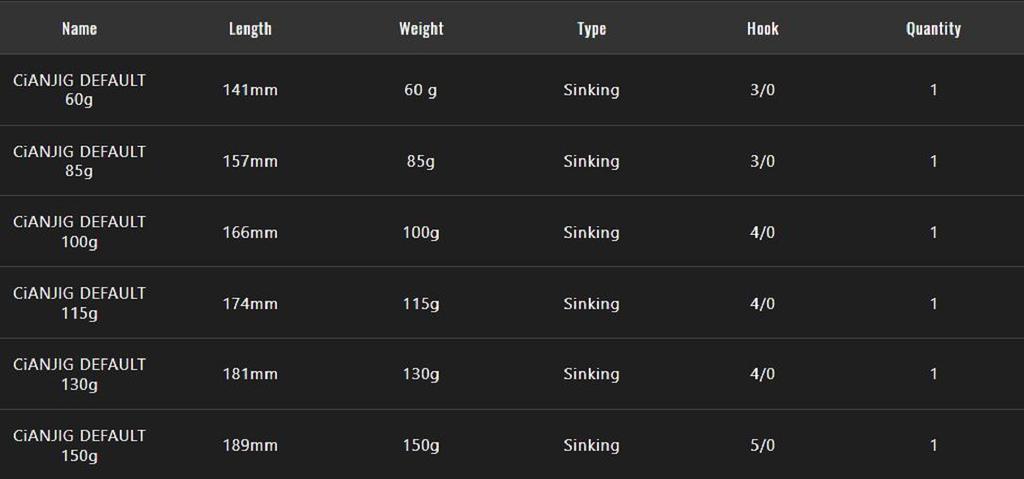This screenshot has height=479, width=1024.
Task: Select the CiANJIG DEFAULT 150g name cell
Action: pyautogui.click(x=79, y=445)
